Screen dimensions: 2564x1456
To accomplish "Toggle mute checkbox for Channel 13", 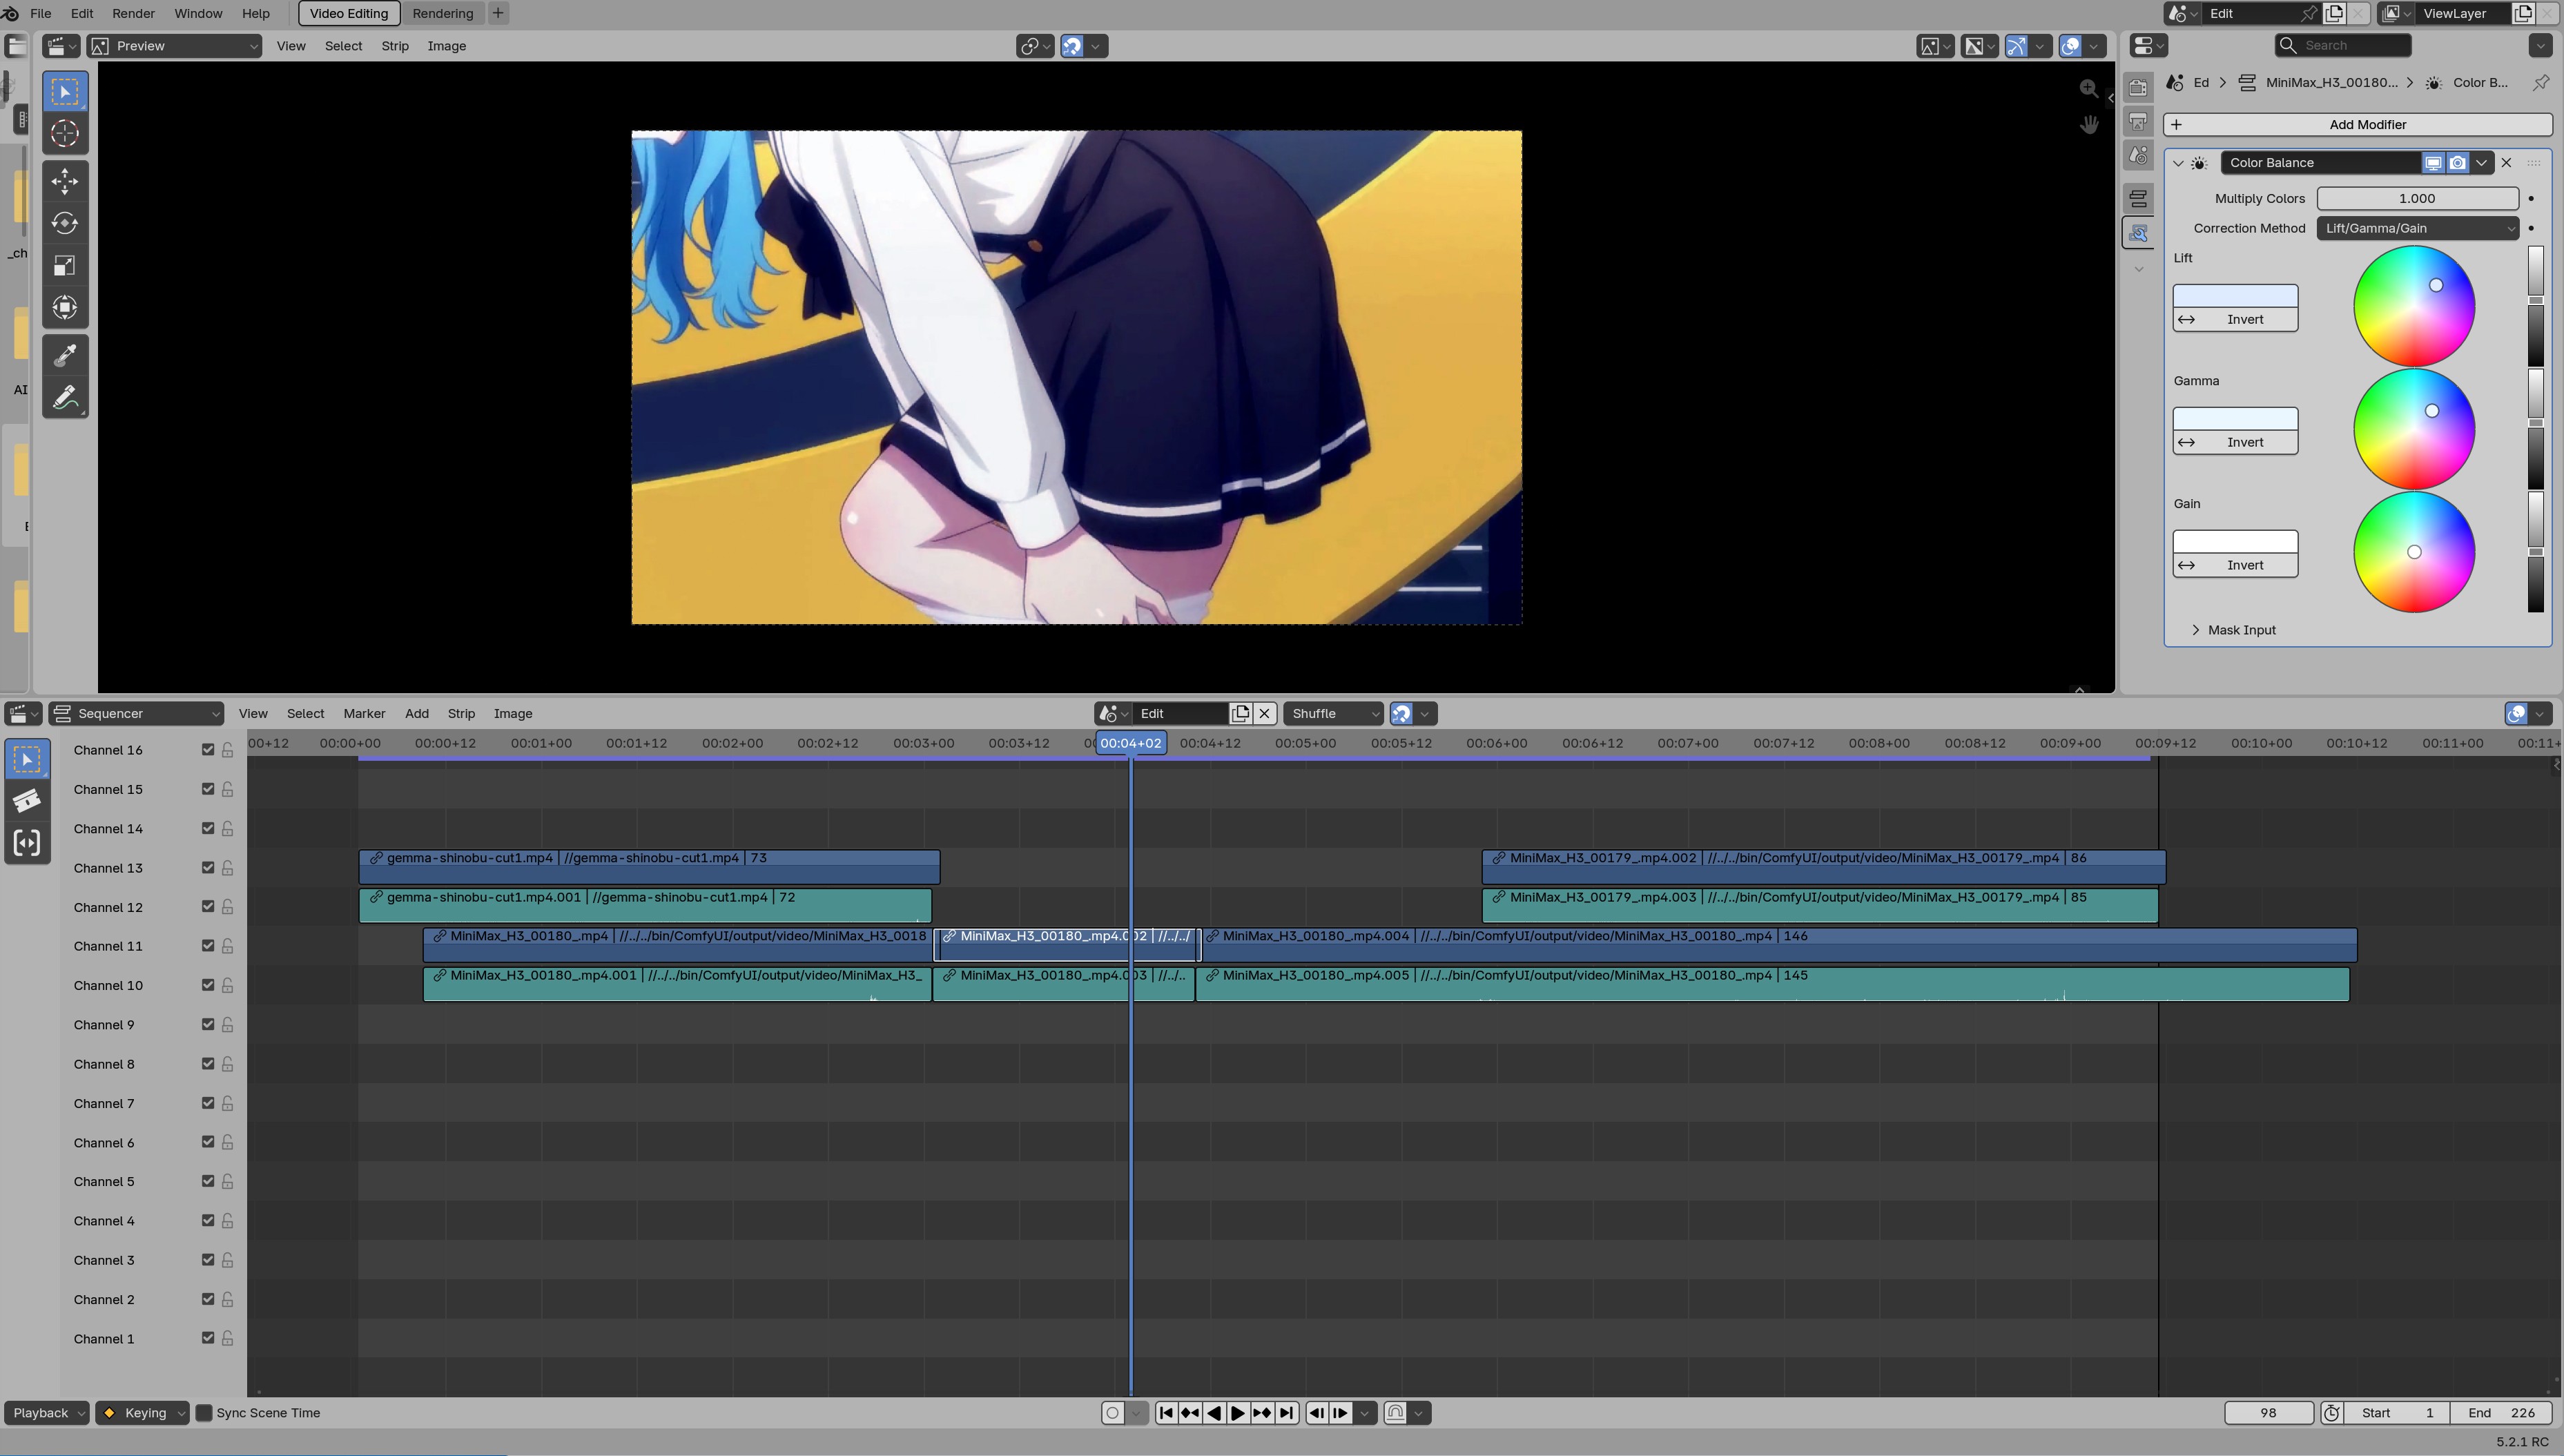I will pyautogui.click(x=208, y=868).
